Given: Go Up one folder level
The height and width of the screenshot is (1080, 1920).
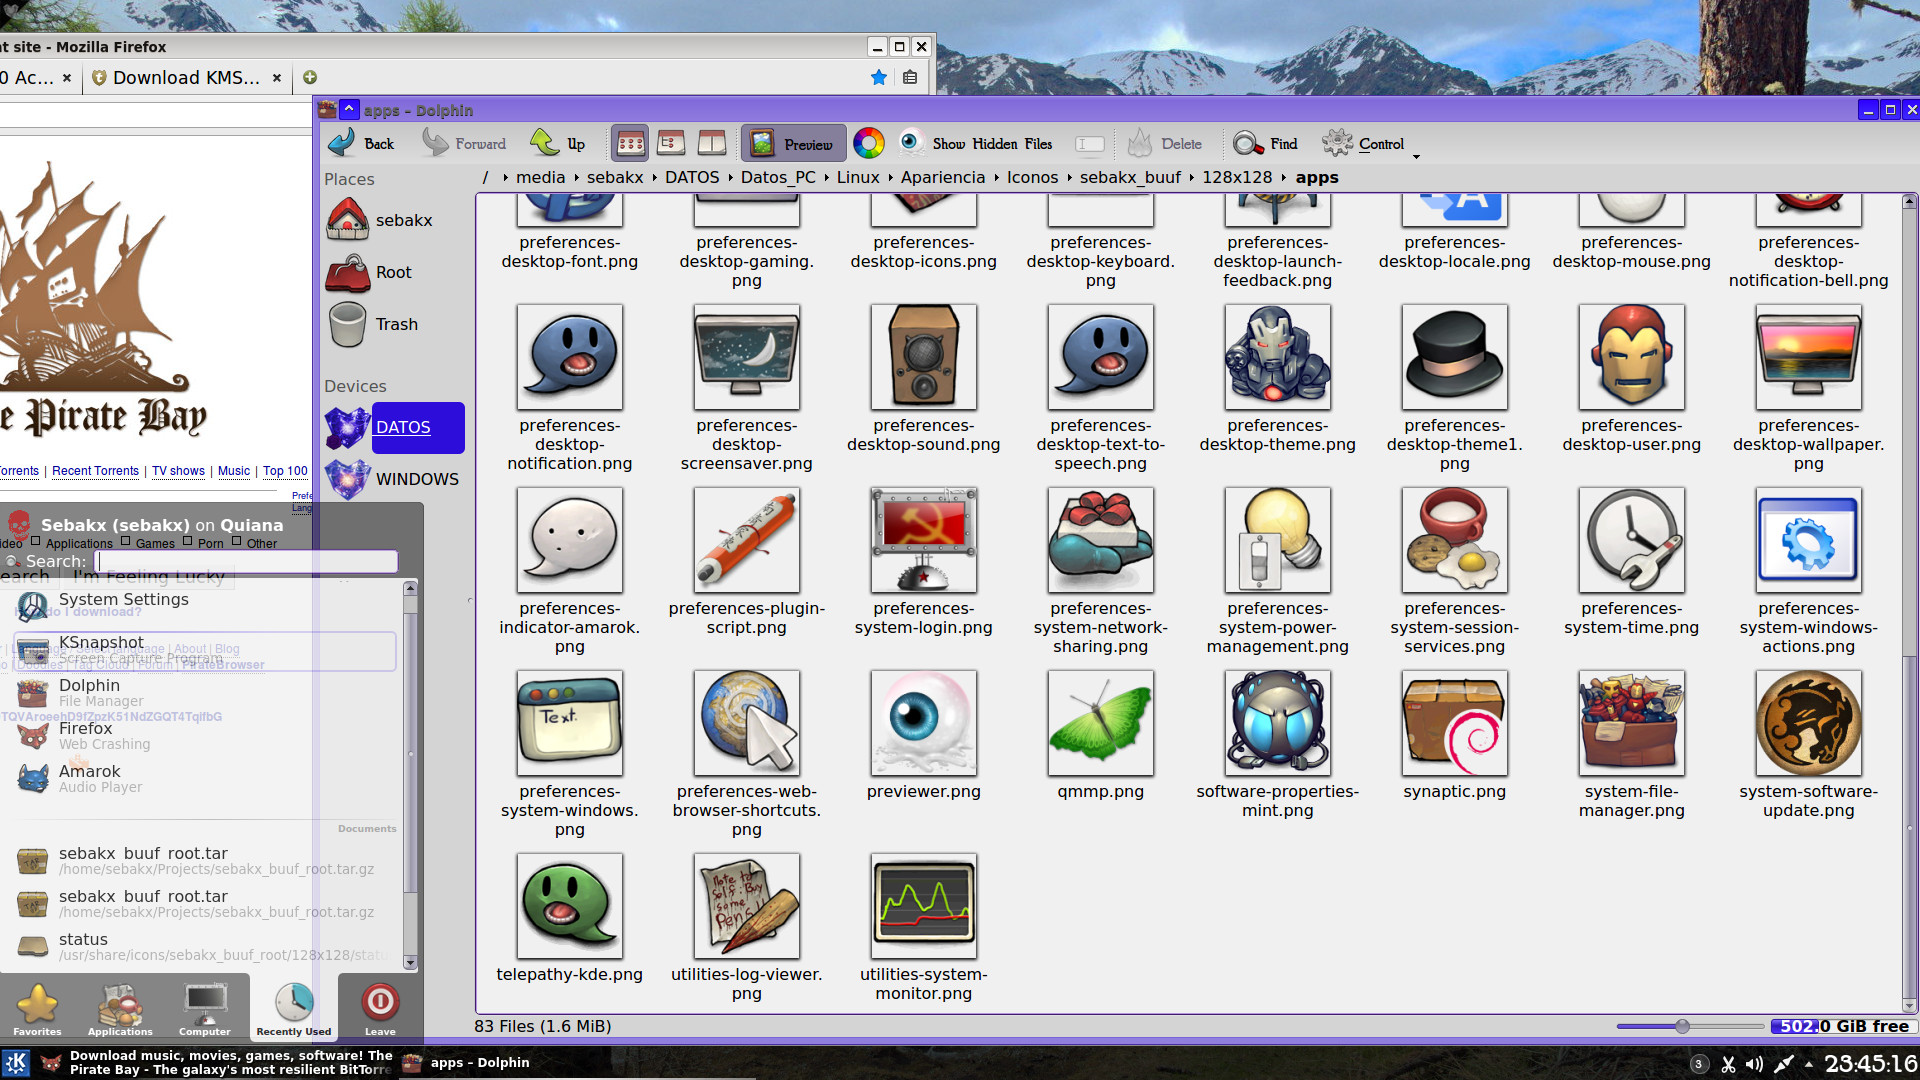Looking at the screenshot, I should (x=558, y=144).
